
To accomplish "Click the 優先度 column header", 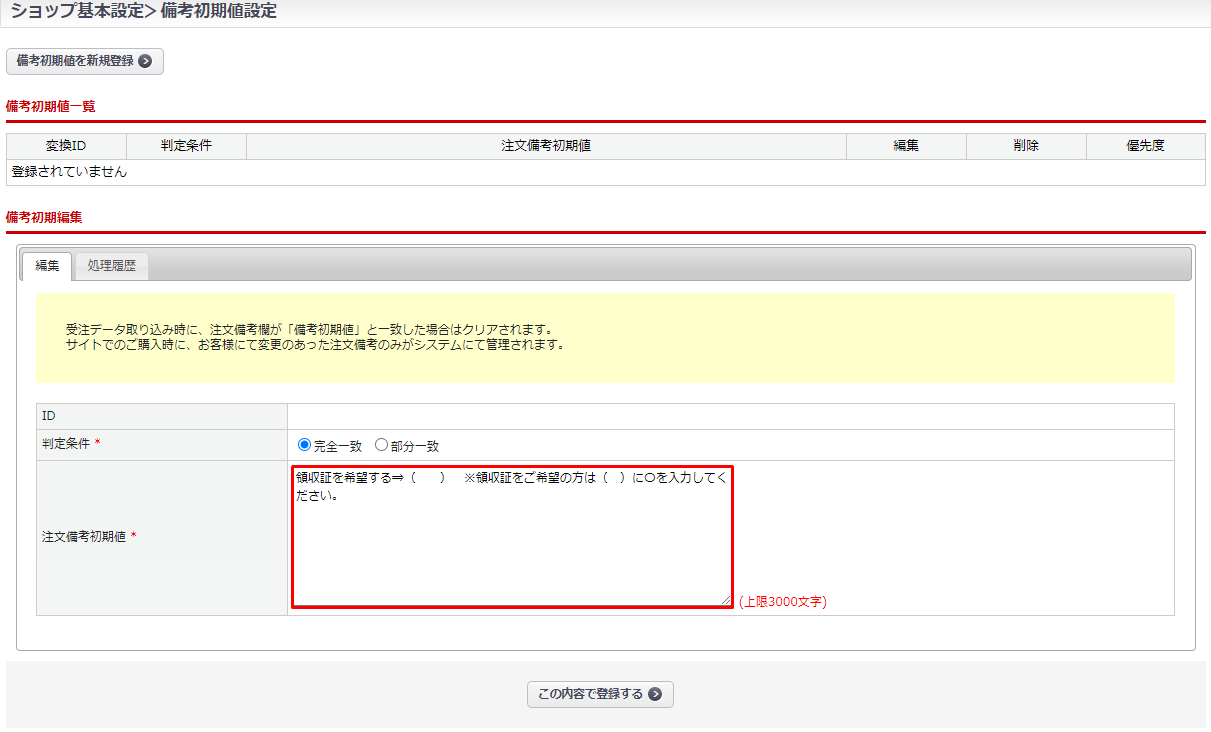I will tap(1145, 146).
